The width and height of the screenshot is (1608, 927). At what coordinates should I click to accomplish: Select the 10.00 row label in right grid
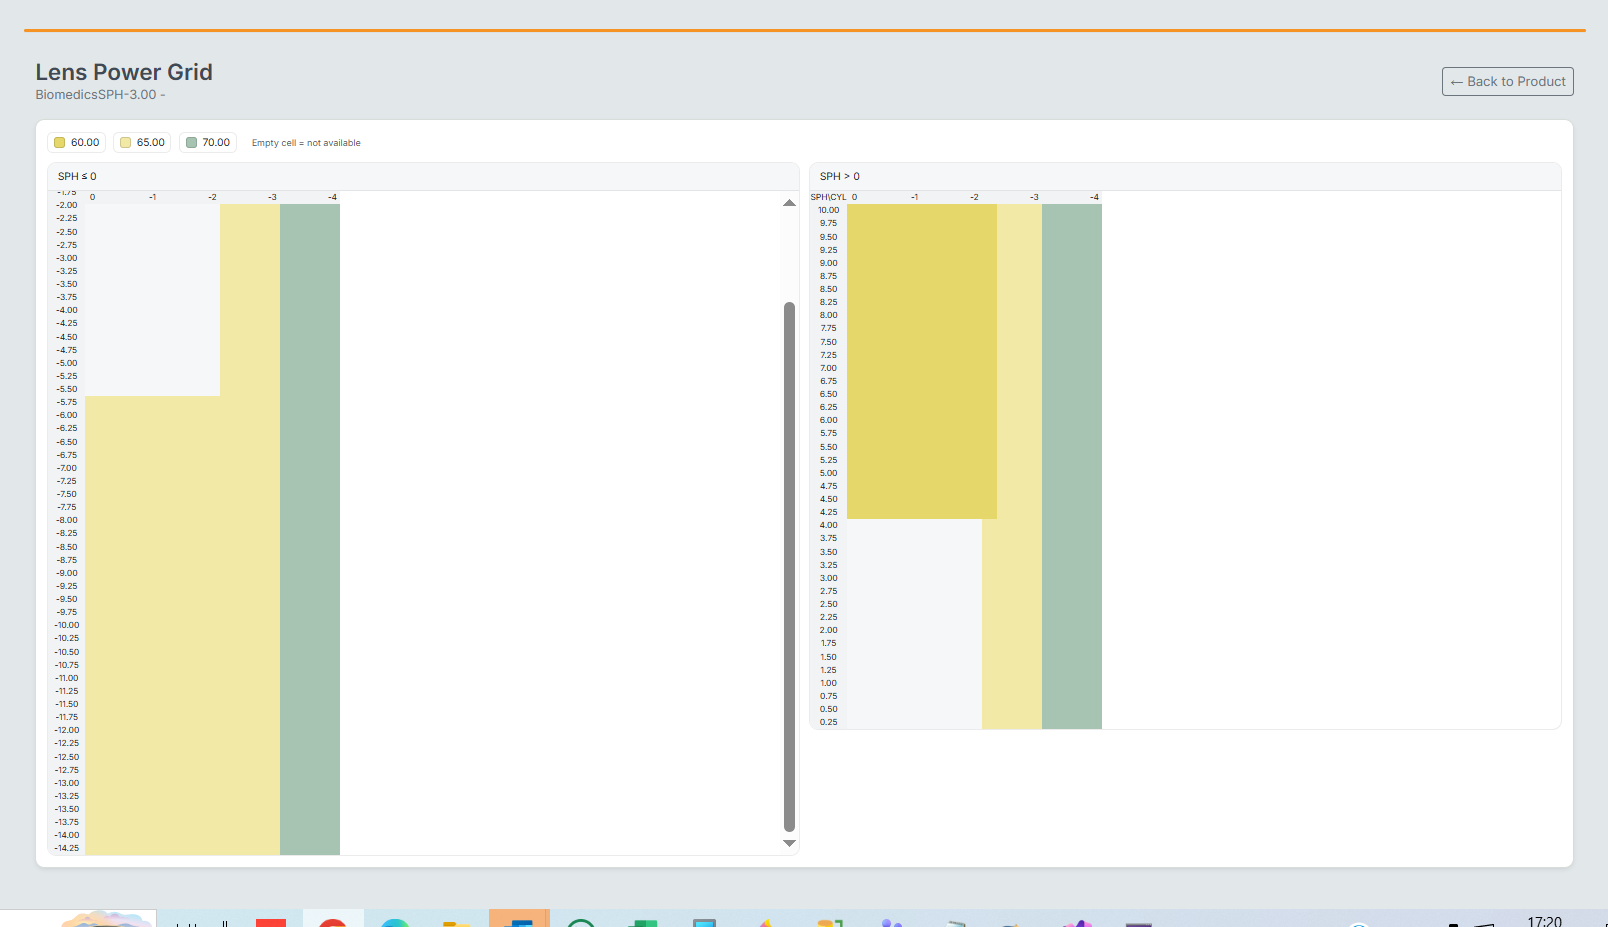[829, 210]
